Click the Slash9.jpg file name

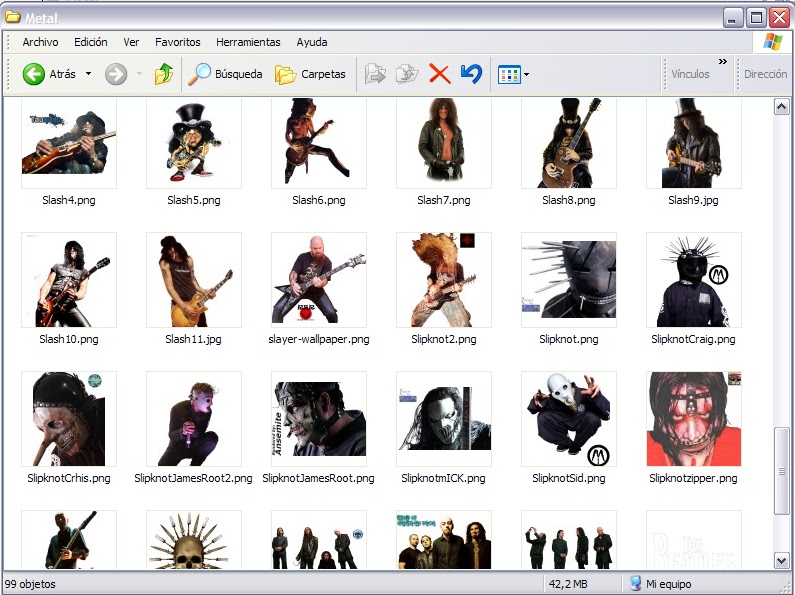(x=693, y=200)
